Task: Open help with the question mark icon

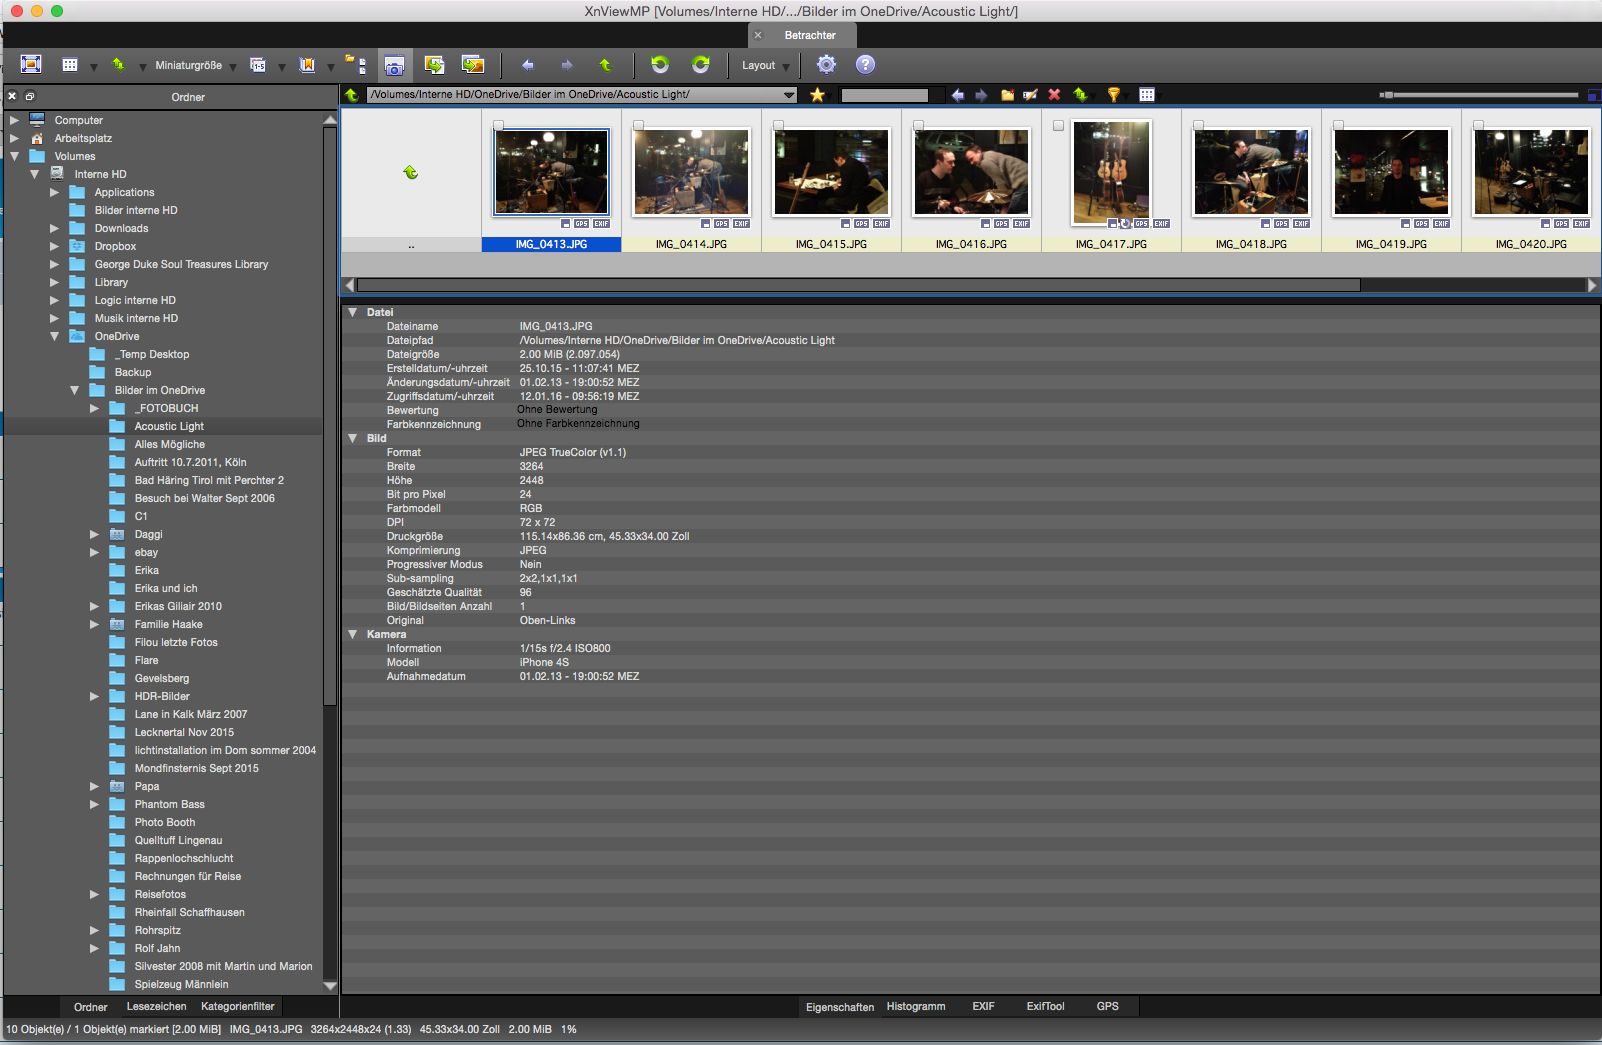Action: pyautogui.click(x=865, y=65)
